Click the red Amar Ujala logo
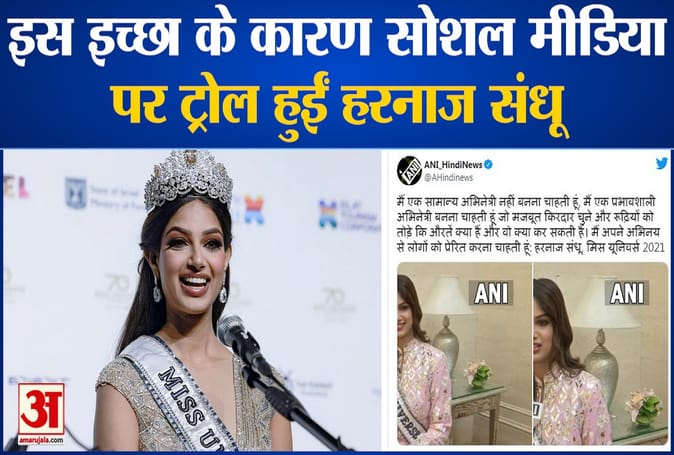 coord(41,409)
